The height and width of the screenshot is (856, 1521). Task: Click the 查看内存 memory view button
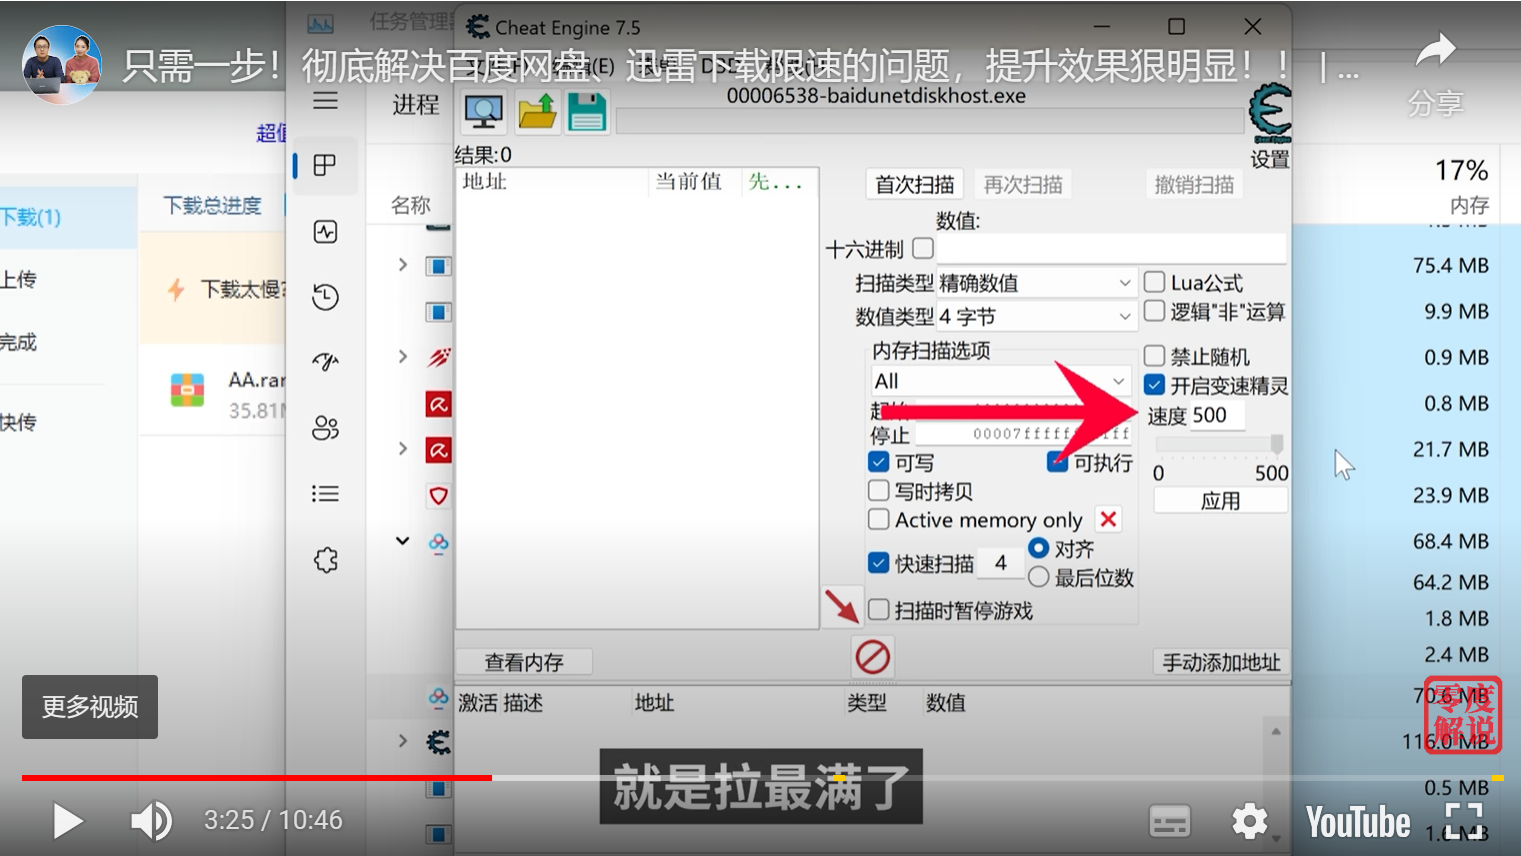pos(524,662)
